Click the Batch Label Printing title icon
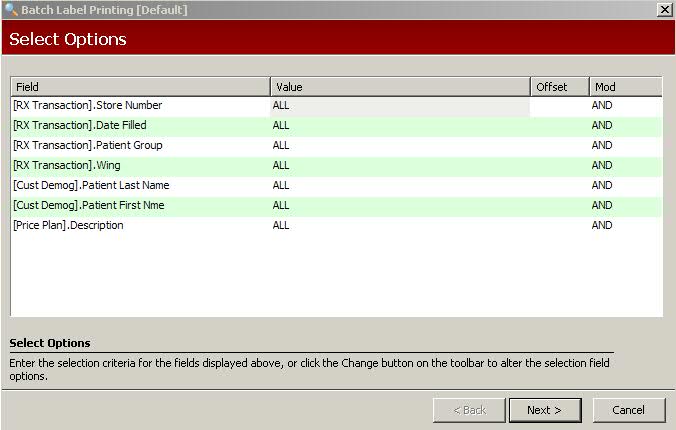This screenshot has height=430, width=676. pos(10,9)
